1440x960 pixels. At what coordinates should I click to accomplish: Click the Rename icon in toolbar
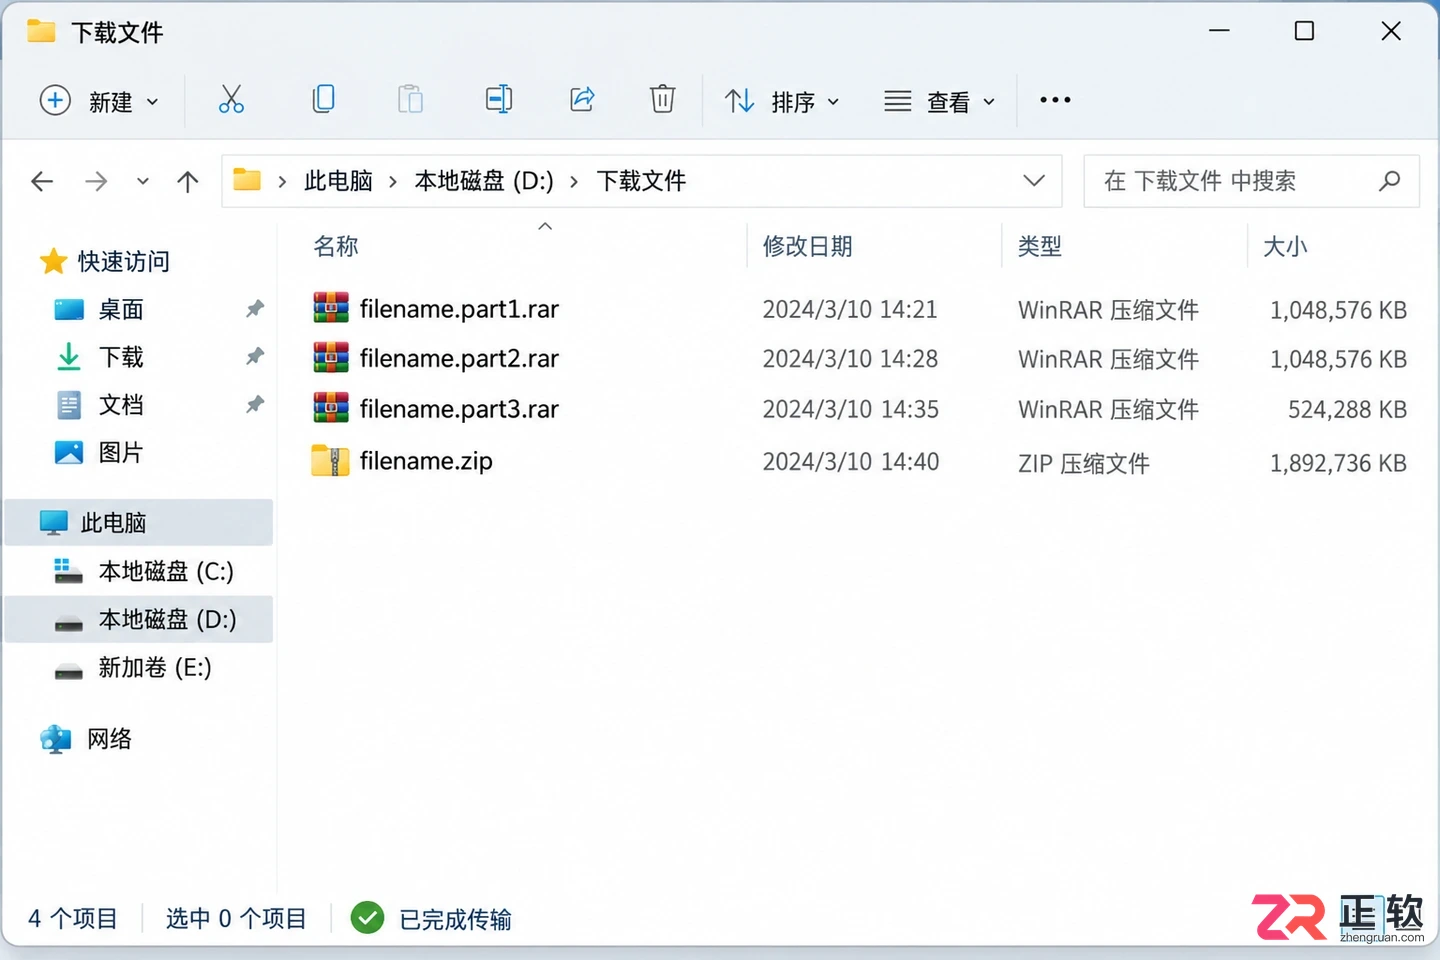(498, 99)
